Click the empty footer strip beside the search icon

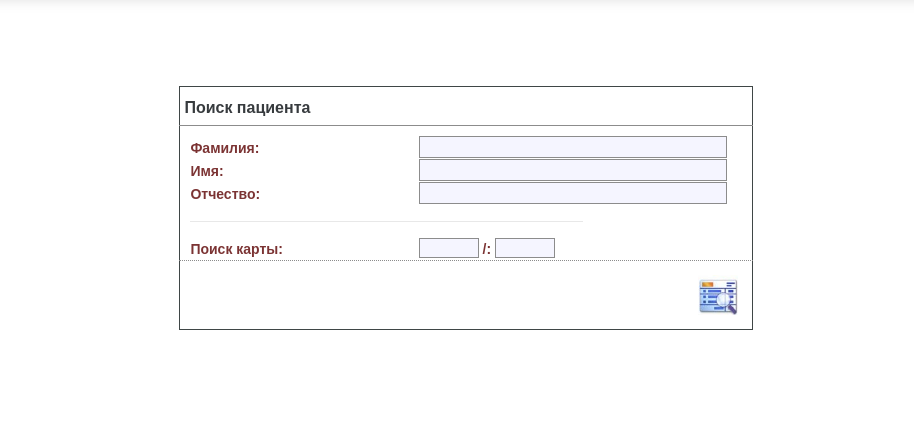pos(430,296)
